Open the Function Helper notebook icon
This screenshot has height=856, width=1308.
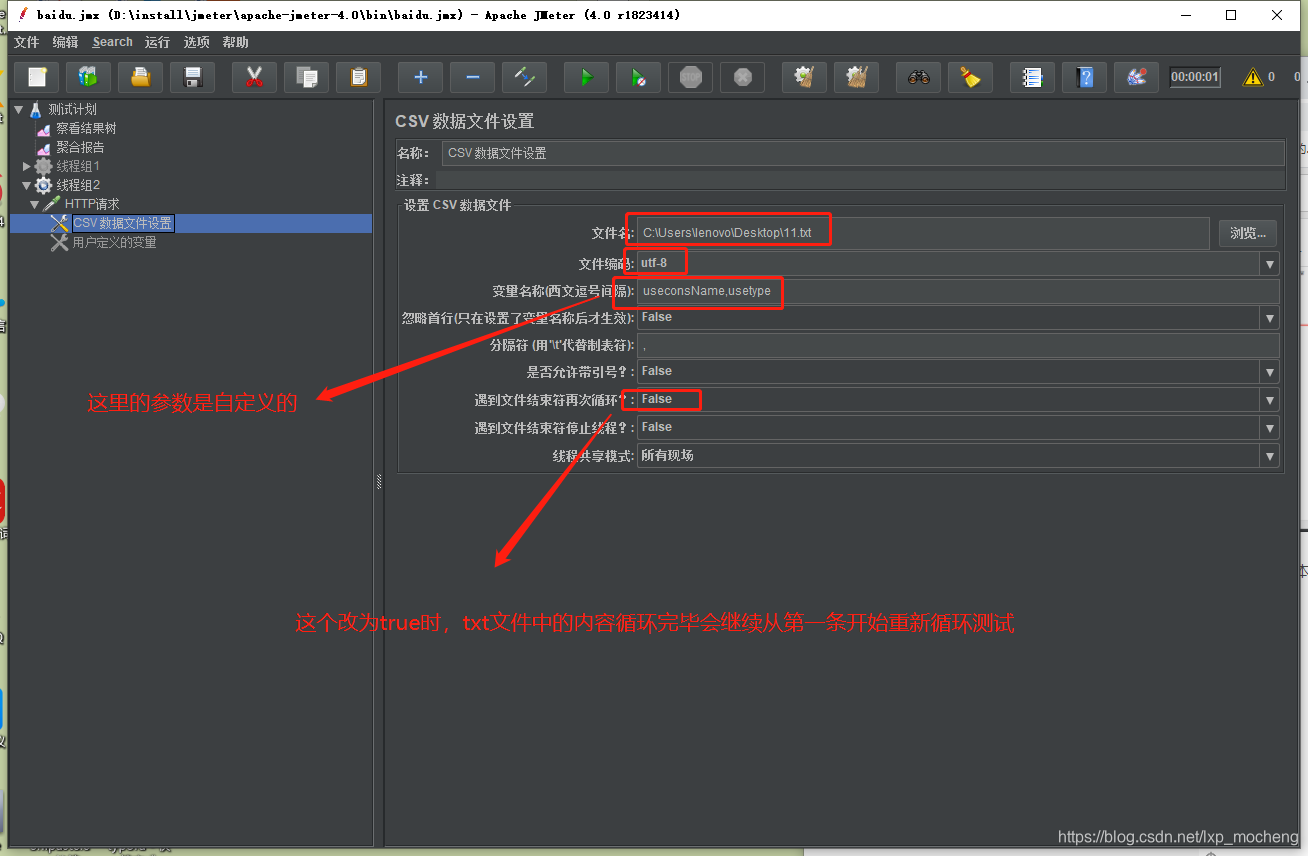(x=1032, y=77)
